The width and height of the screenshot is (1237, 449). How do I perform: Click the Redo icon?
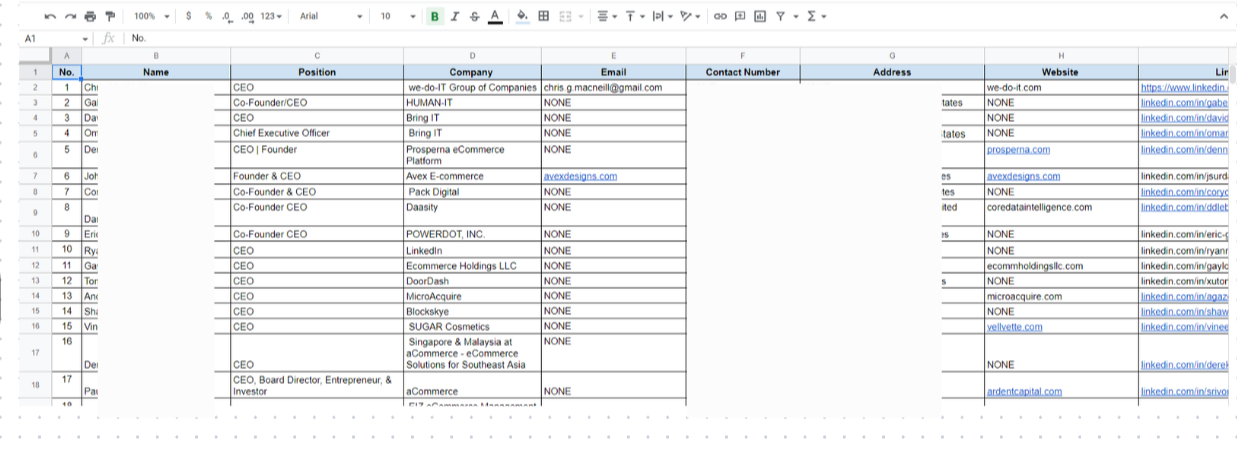coord(70,16)
